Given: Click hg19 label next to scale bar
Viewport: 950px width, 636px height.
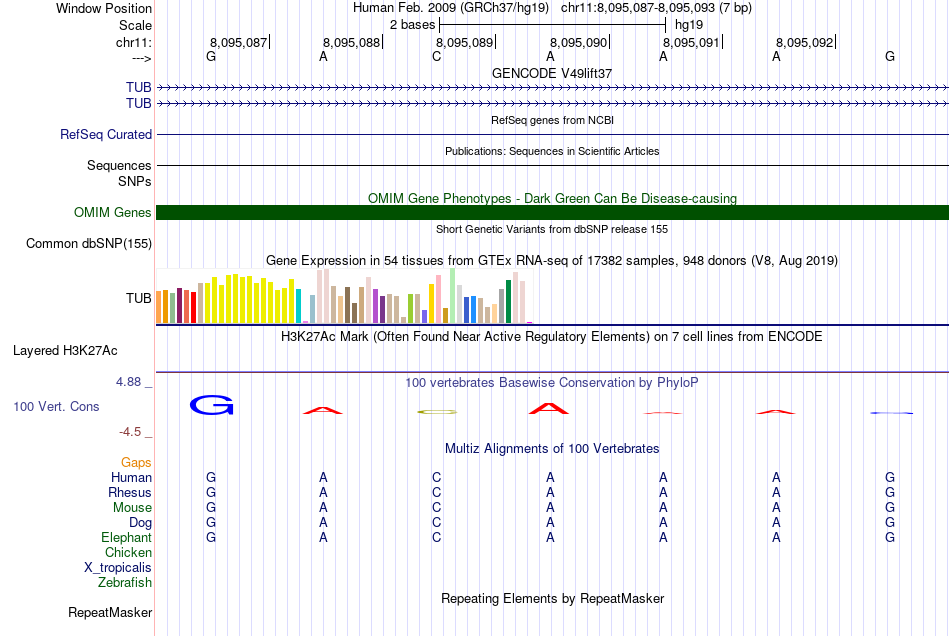Looking at the screenshot, I should pos(689,25).
